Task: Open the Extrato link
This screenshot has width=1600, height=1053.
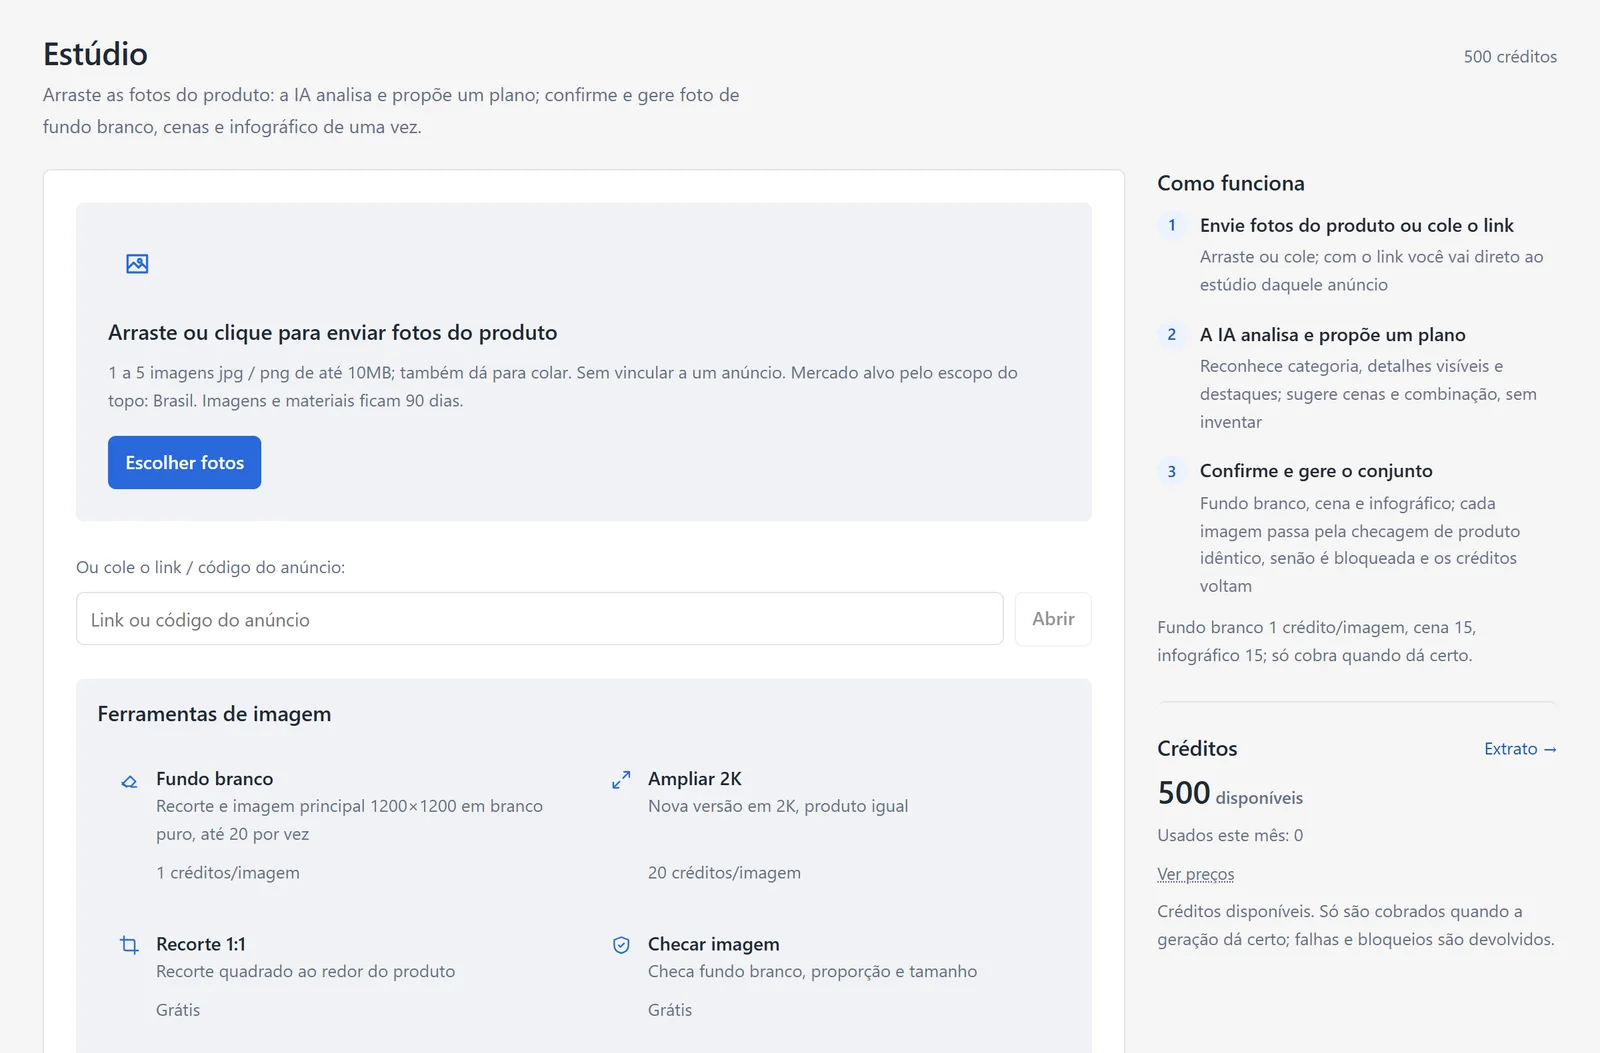Action: coord(1520,749)
